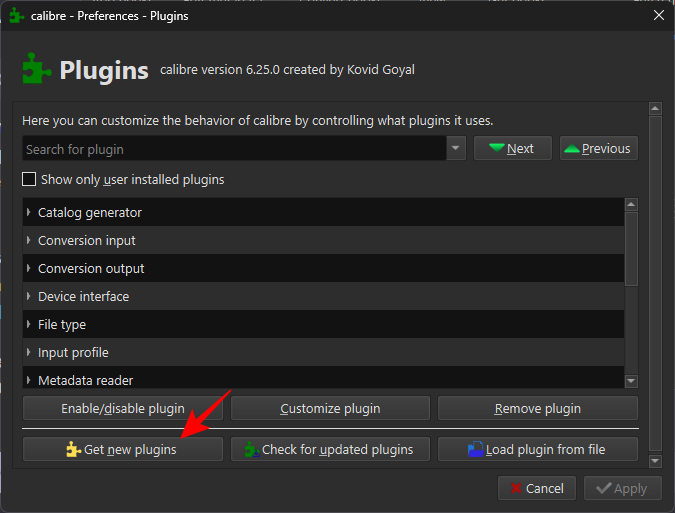
Task: Expand the Device interface category
Action: [x=28, y=296]
